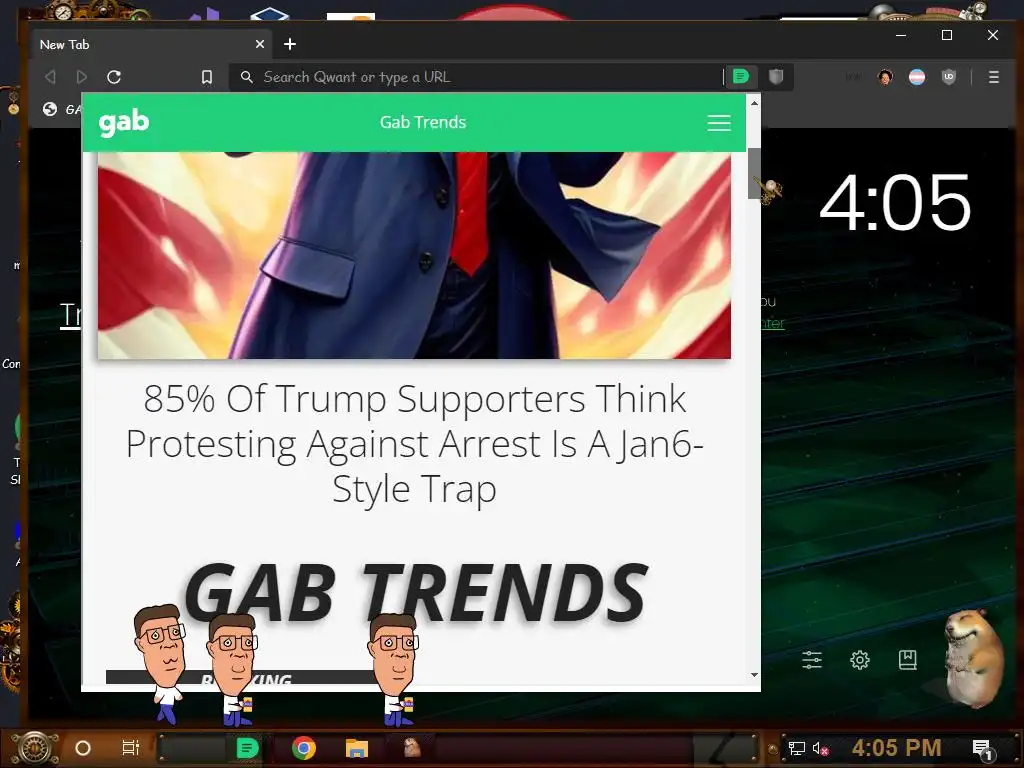Unmute the volume tray icon
The image size is (1024, 768).
(x=820, y=748)
